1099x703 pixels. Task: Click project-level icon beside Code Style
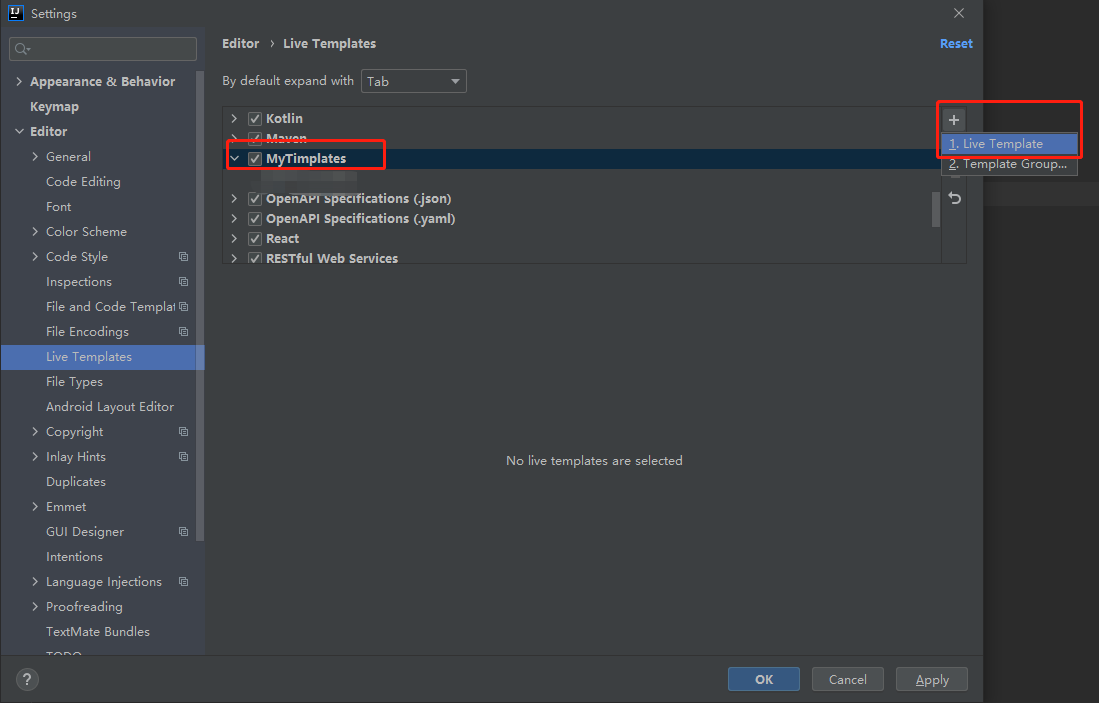point(184,257)
